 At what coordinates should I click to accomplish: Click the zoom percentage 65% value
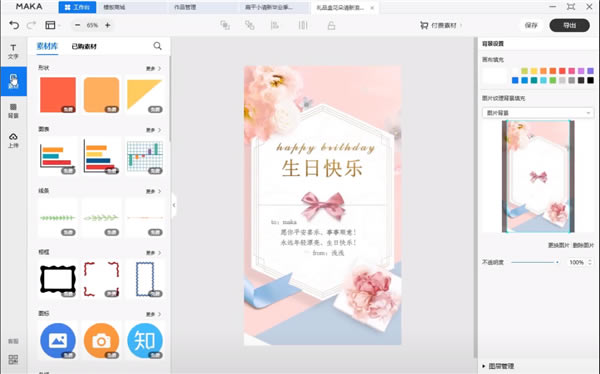pos(92,25)
